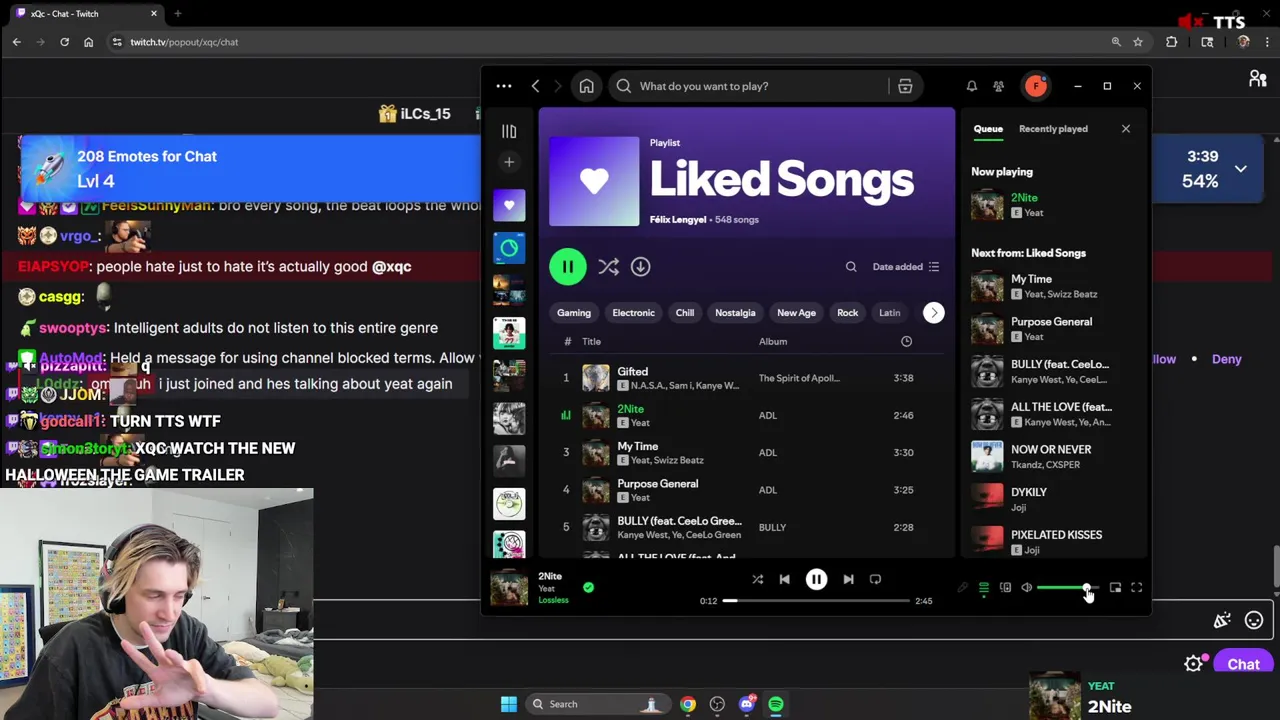Open Browse icon in Spotify search bar

point(905,86)
